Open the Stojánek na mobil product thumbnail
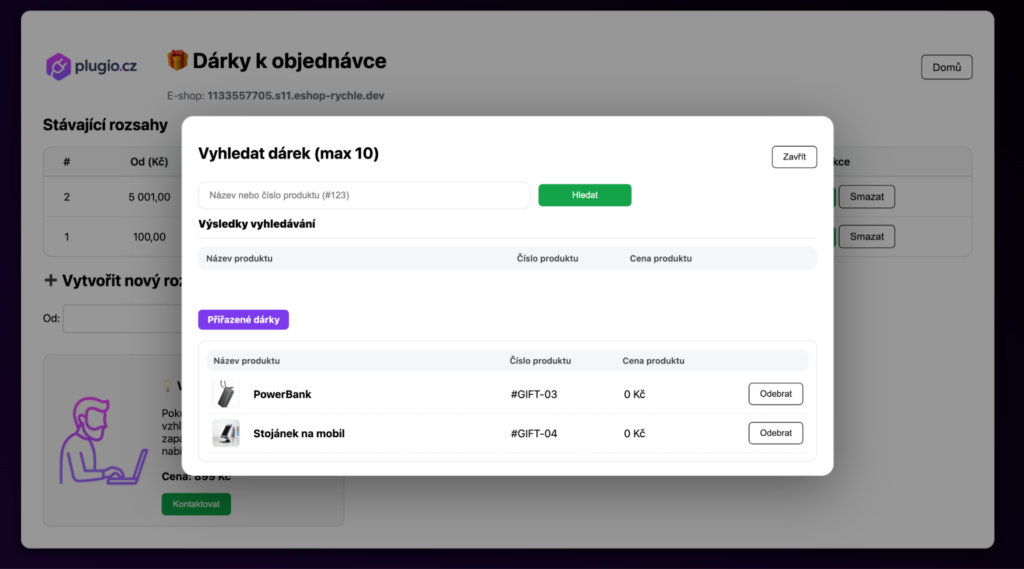Screen dimensions: 1024x569 coord(226,433)
